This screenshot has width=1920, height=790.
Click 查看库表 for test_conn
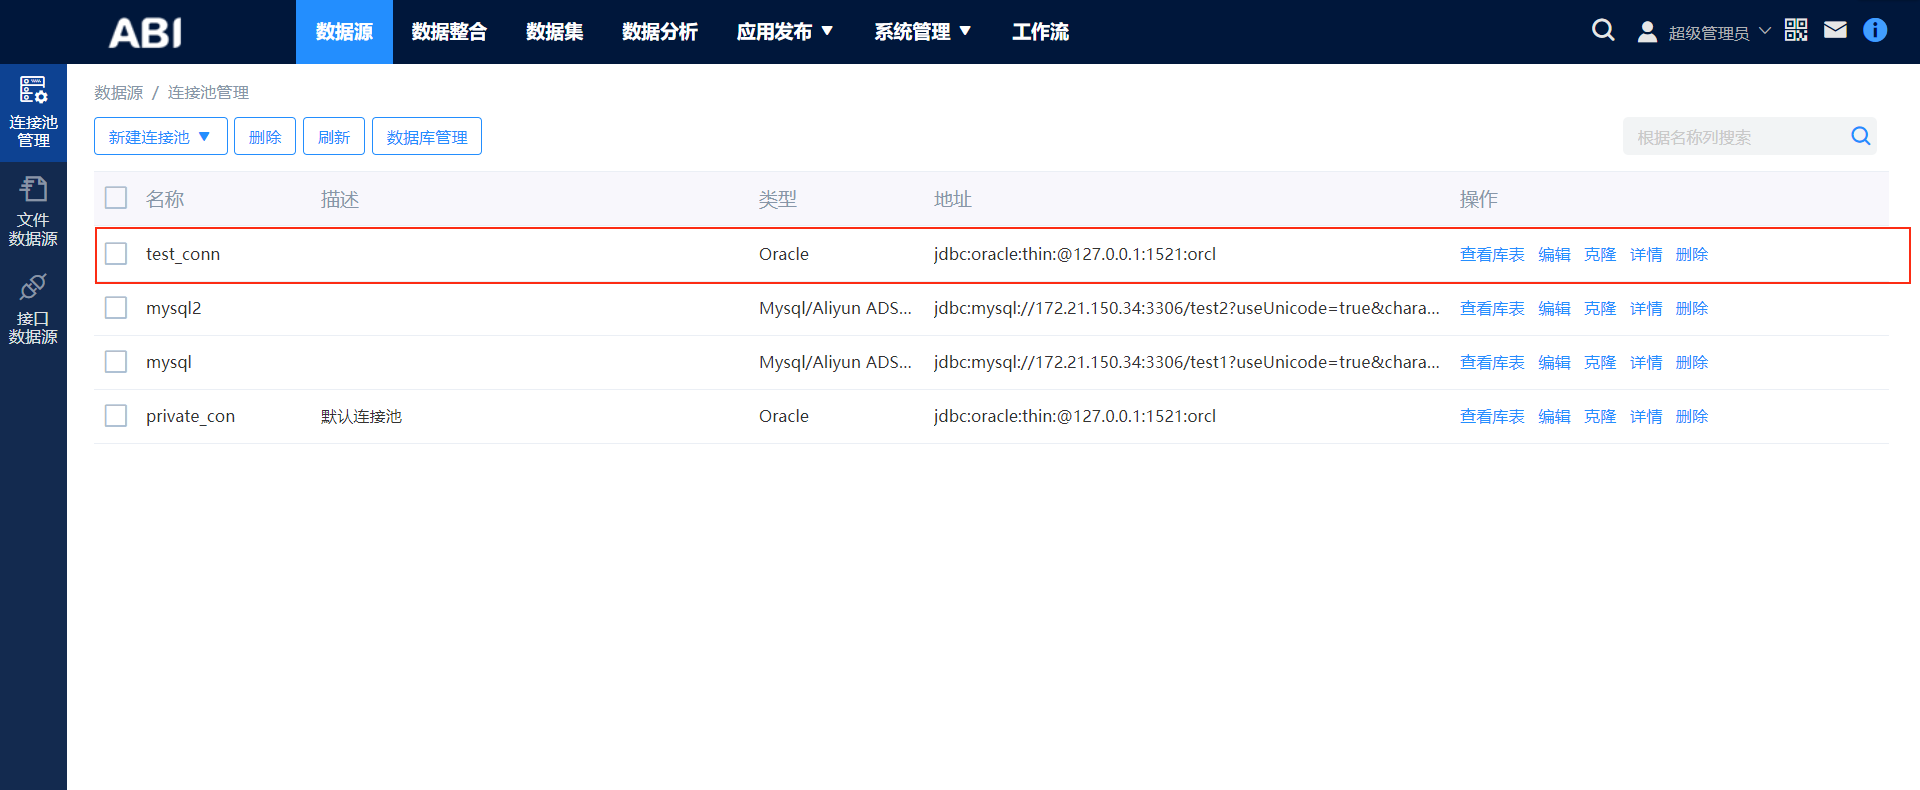point(1492,254)
